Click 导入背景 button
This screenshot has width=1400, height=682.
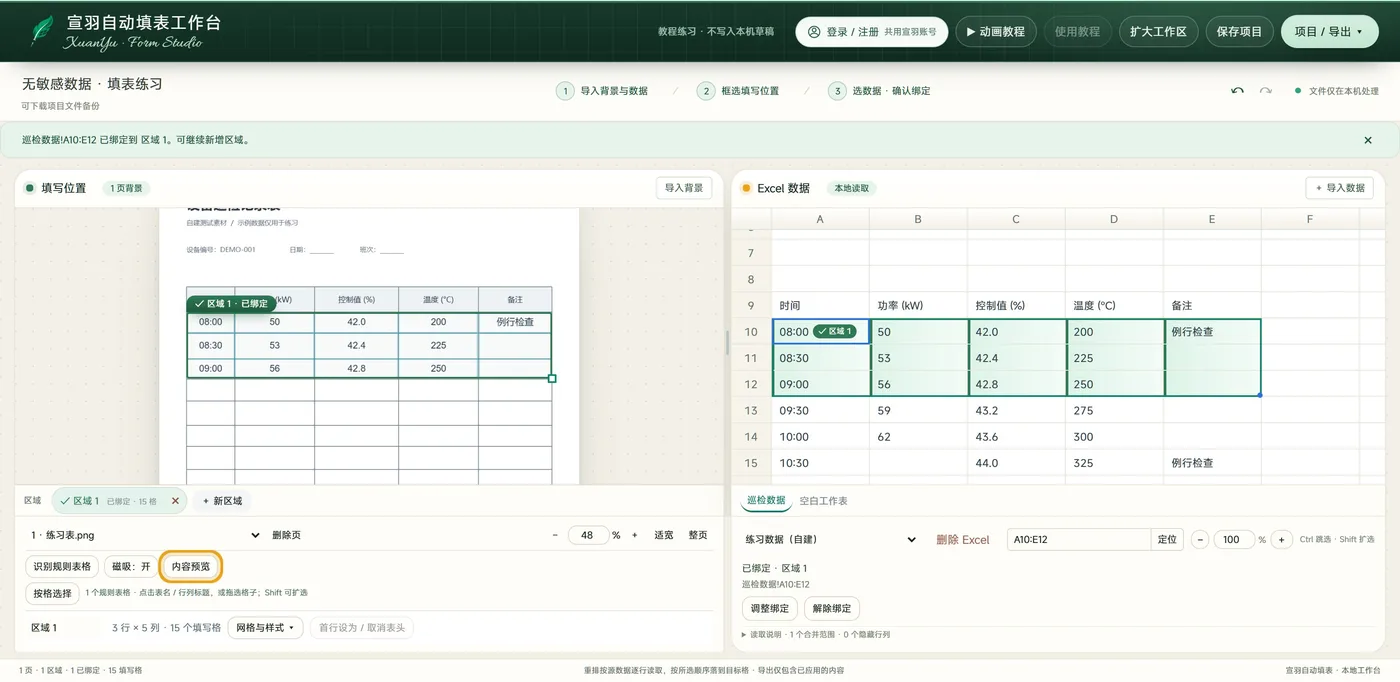(x=684, y=188)
